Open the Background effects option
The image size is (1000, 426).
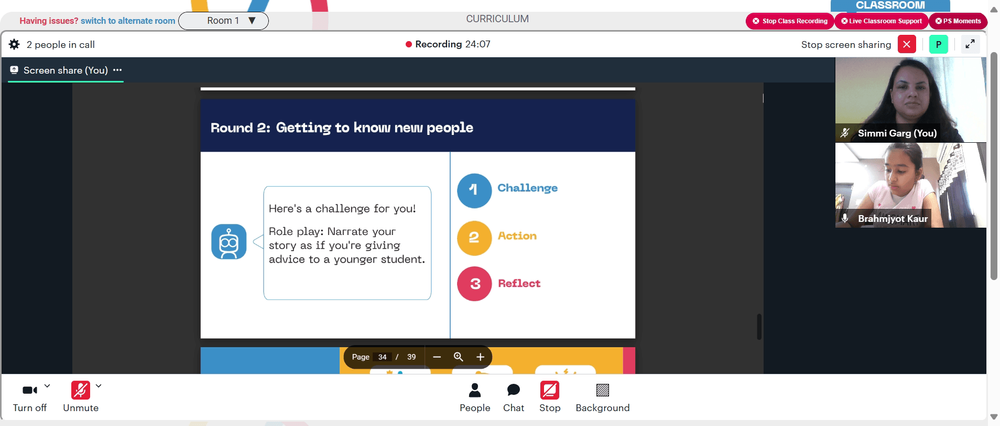pos(602,397)
